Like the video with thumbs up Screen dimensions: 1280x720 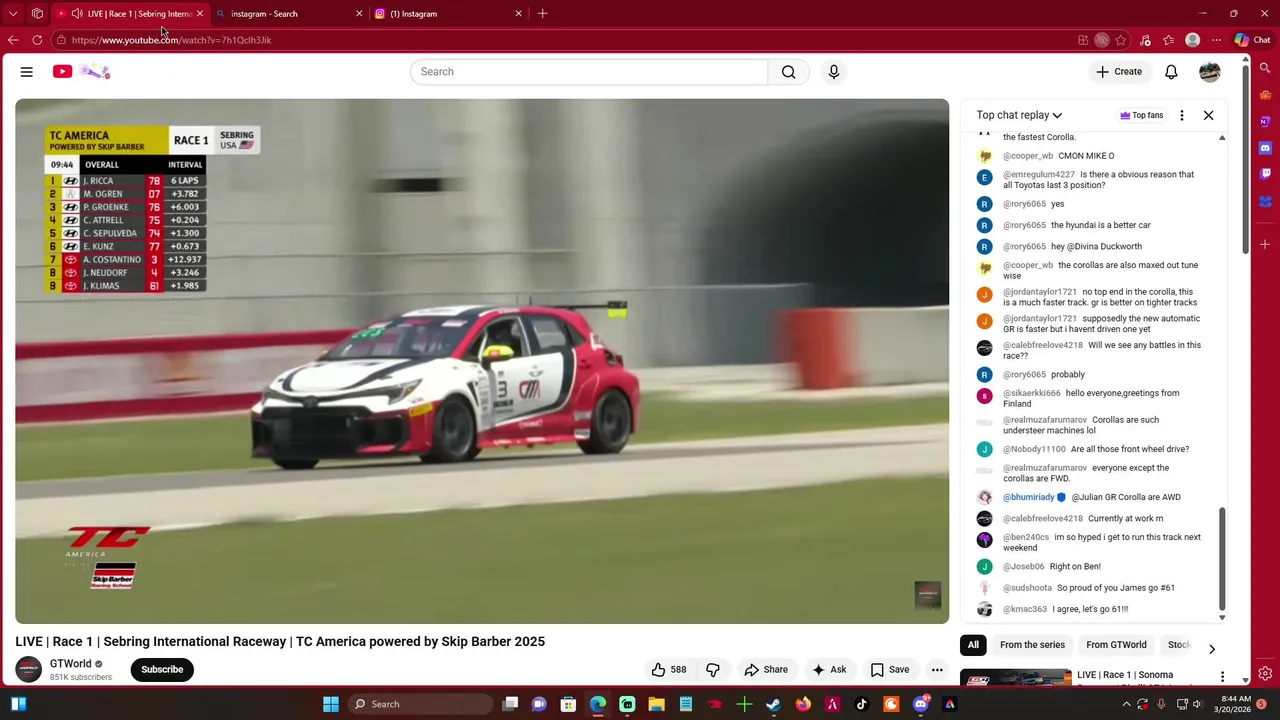(669, 670)
